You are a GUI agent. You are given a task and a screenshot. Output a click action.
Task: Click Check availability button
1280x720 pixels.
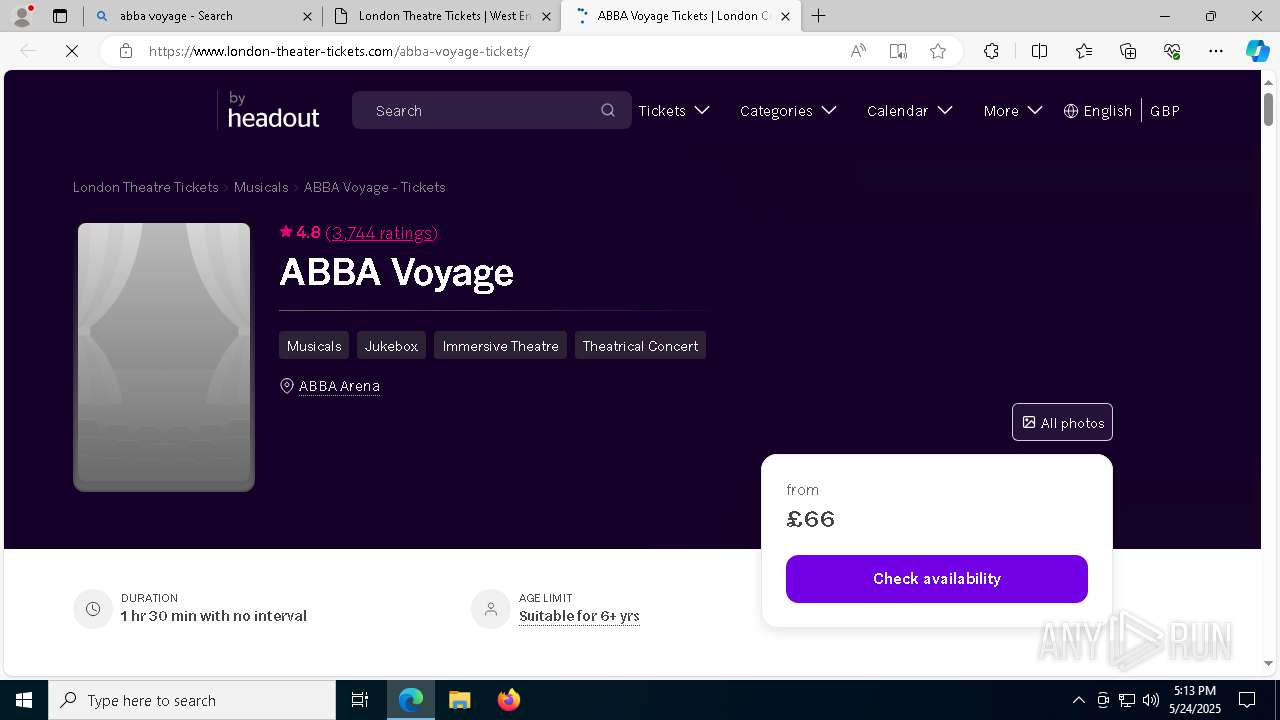pyautogui.click(x=937, y=579)
